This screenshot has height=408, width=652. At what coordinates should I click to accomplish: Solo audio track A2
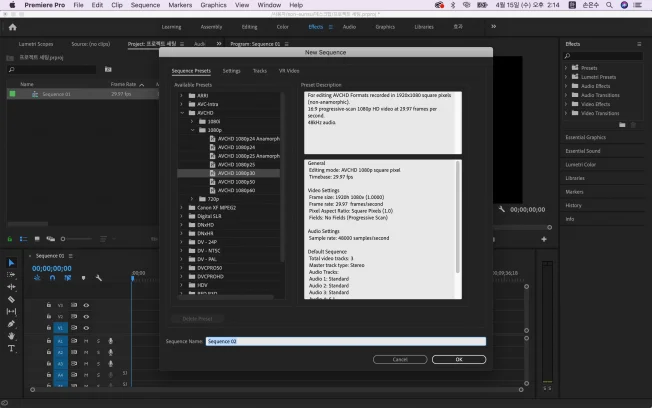(x=99, y=352)
